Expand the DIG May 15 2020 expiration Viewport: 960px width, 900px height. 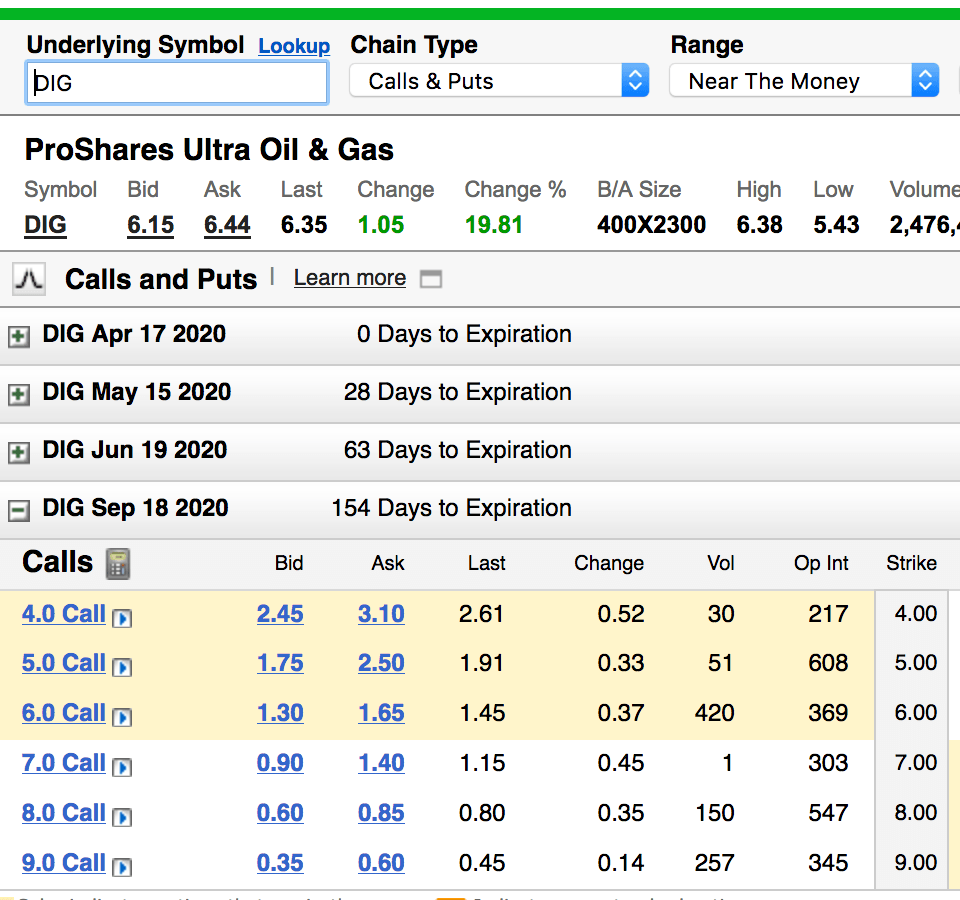click(18, 394)
